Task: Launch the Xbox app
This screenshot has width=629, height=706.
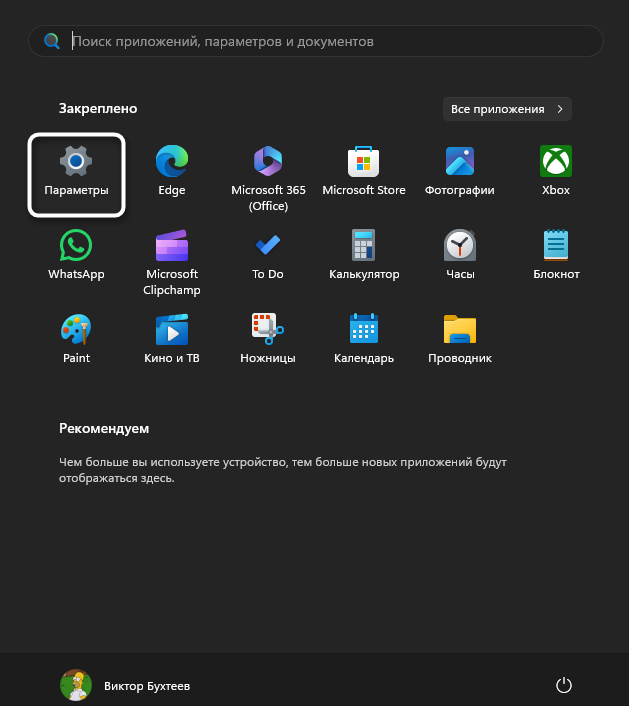Action: click(x=556, y=171)
